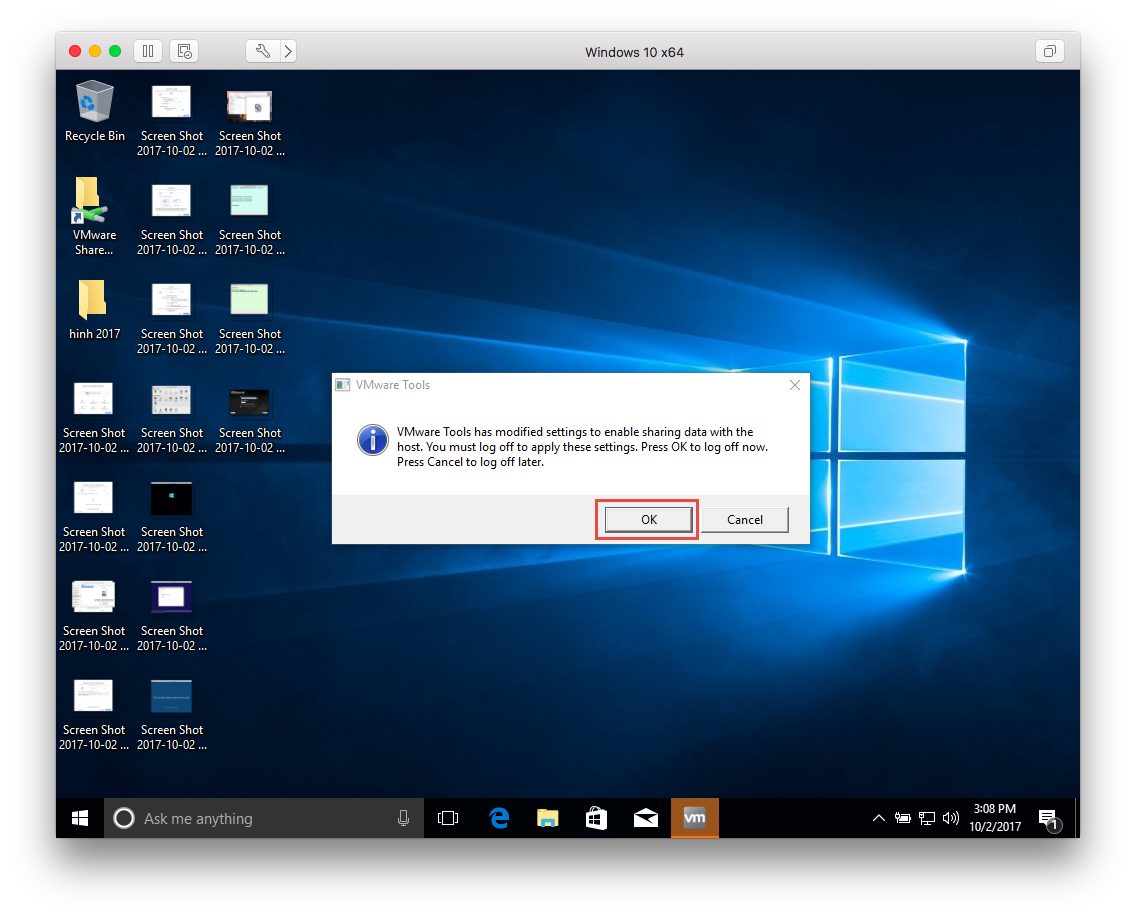The height and width of the screenshot is (918, 1136).
Task: Expand the VMware toolbar with the chevron arrow
Action: (287, 51)
